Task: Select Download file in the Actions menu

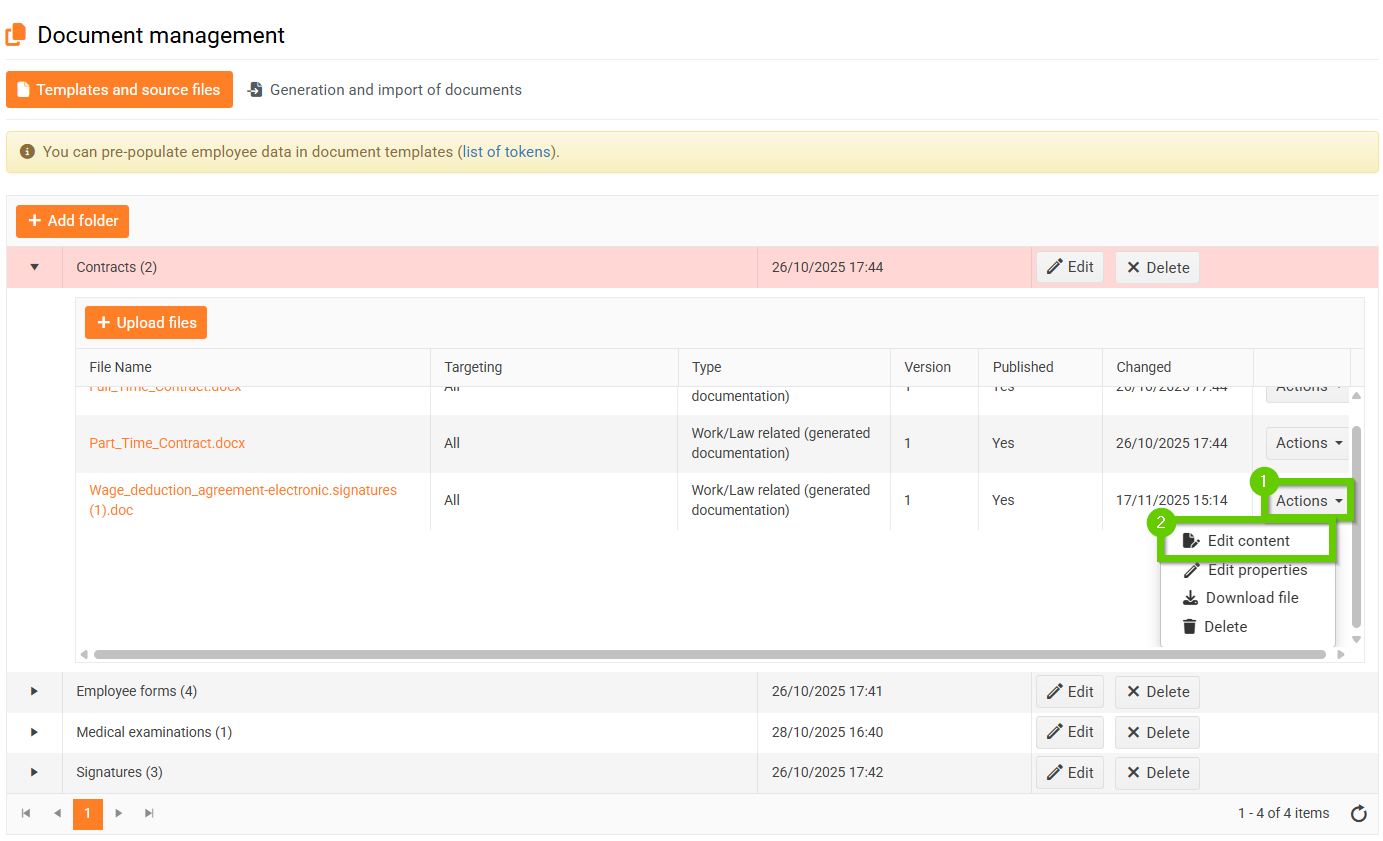Action: tap(1251, 598)
